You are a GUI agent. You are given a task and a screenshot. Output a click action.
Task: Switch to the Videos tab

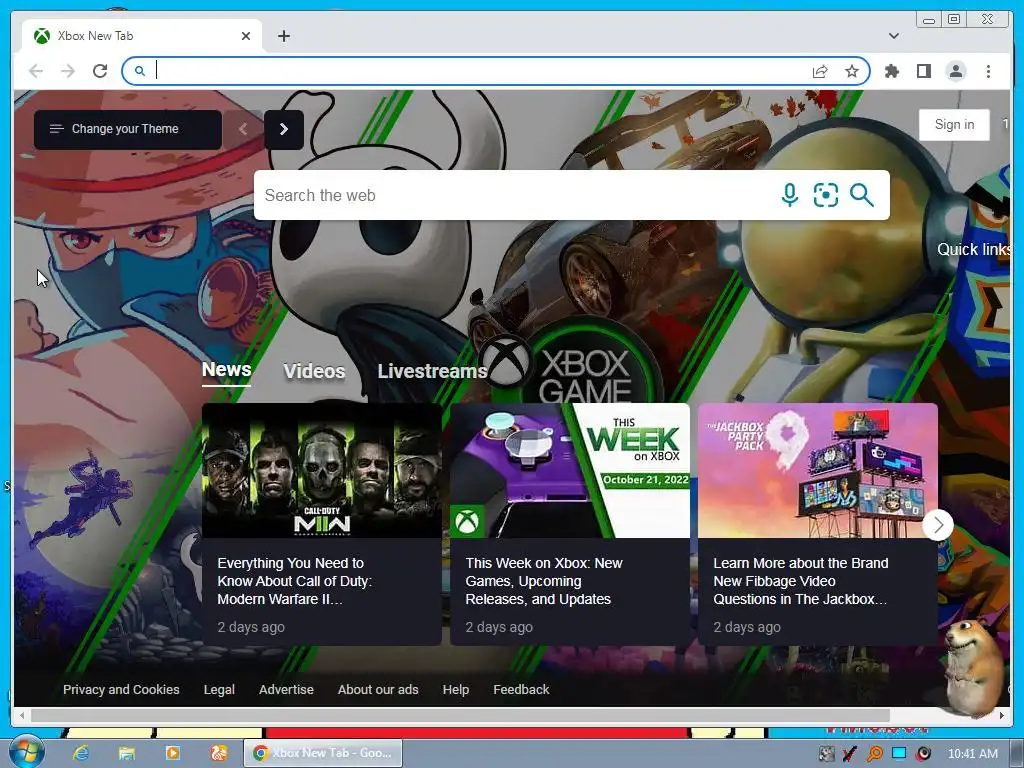coord(314,371)
